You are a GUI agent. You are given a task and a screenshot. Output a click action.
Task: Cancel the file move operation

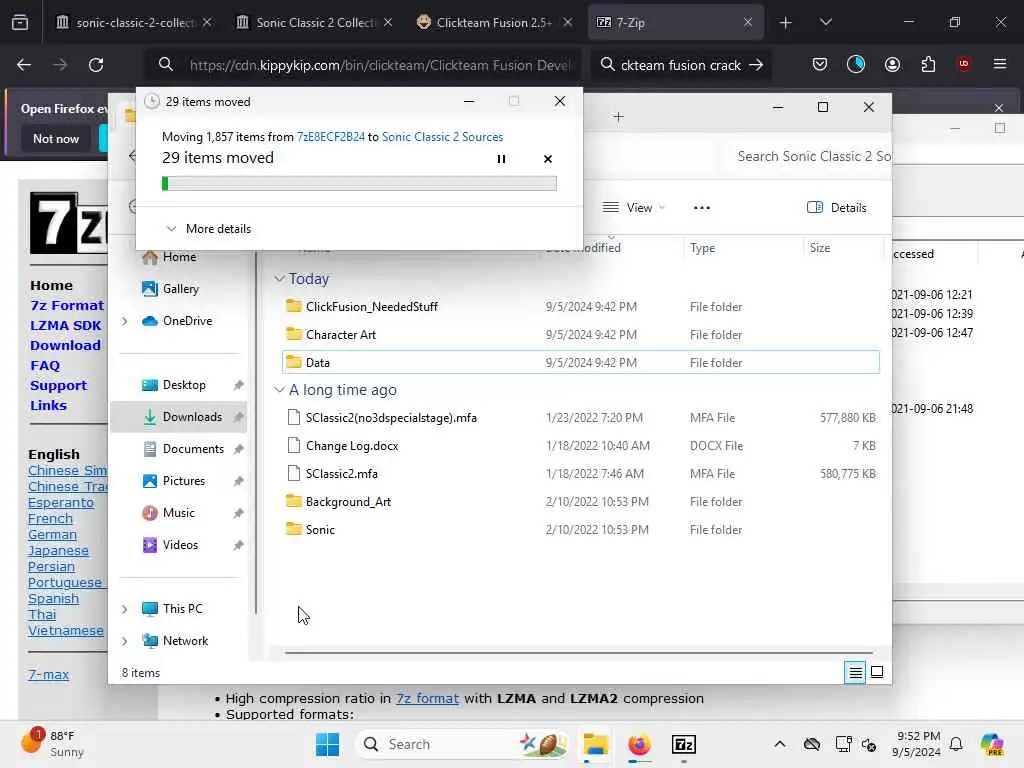(x=547, y=159)
